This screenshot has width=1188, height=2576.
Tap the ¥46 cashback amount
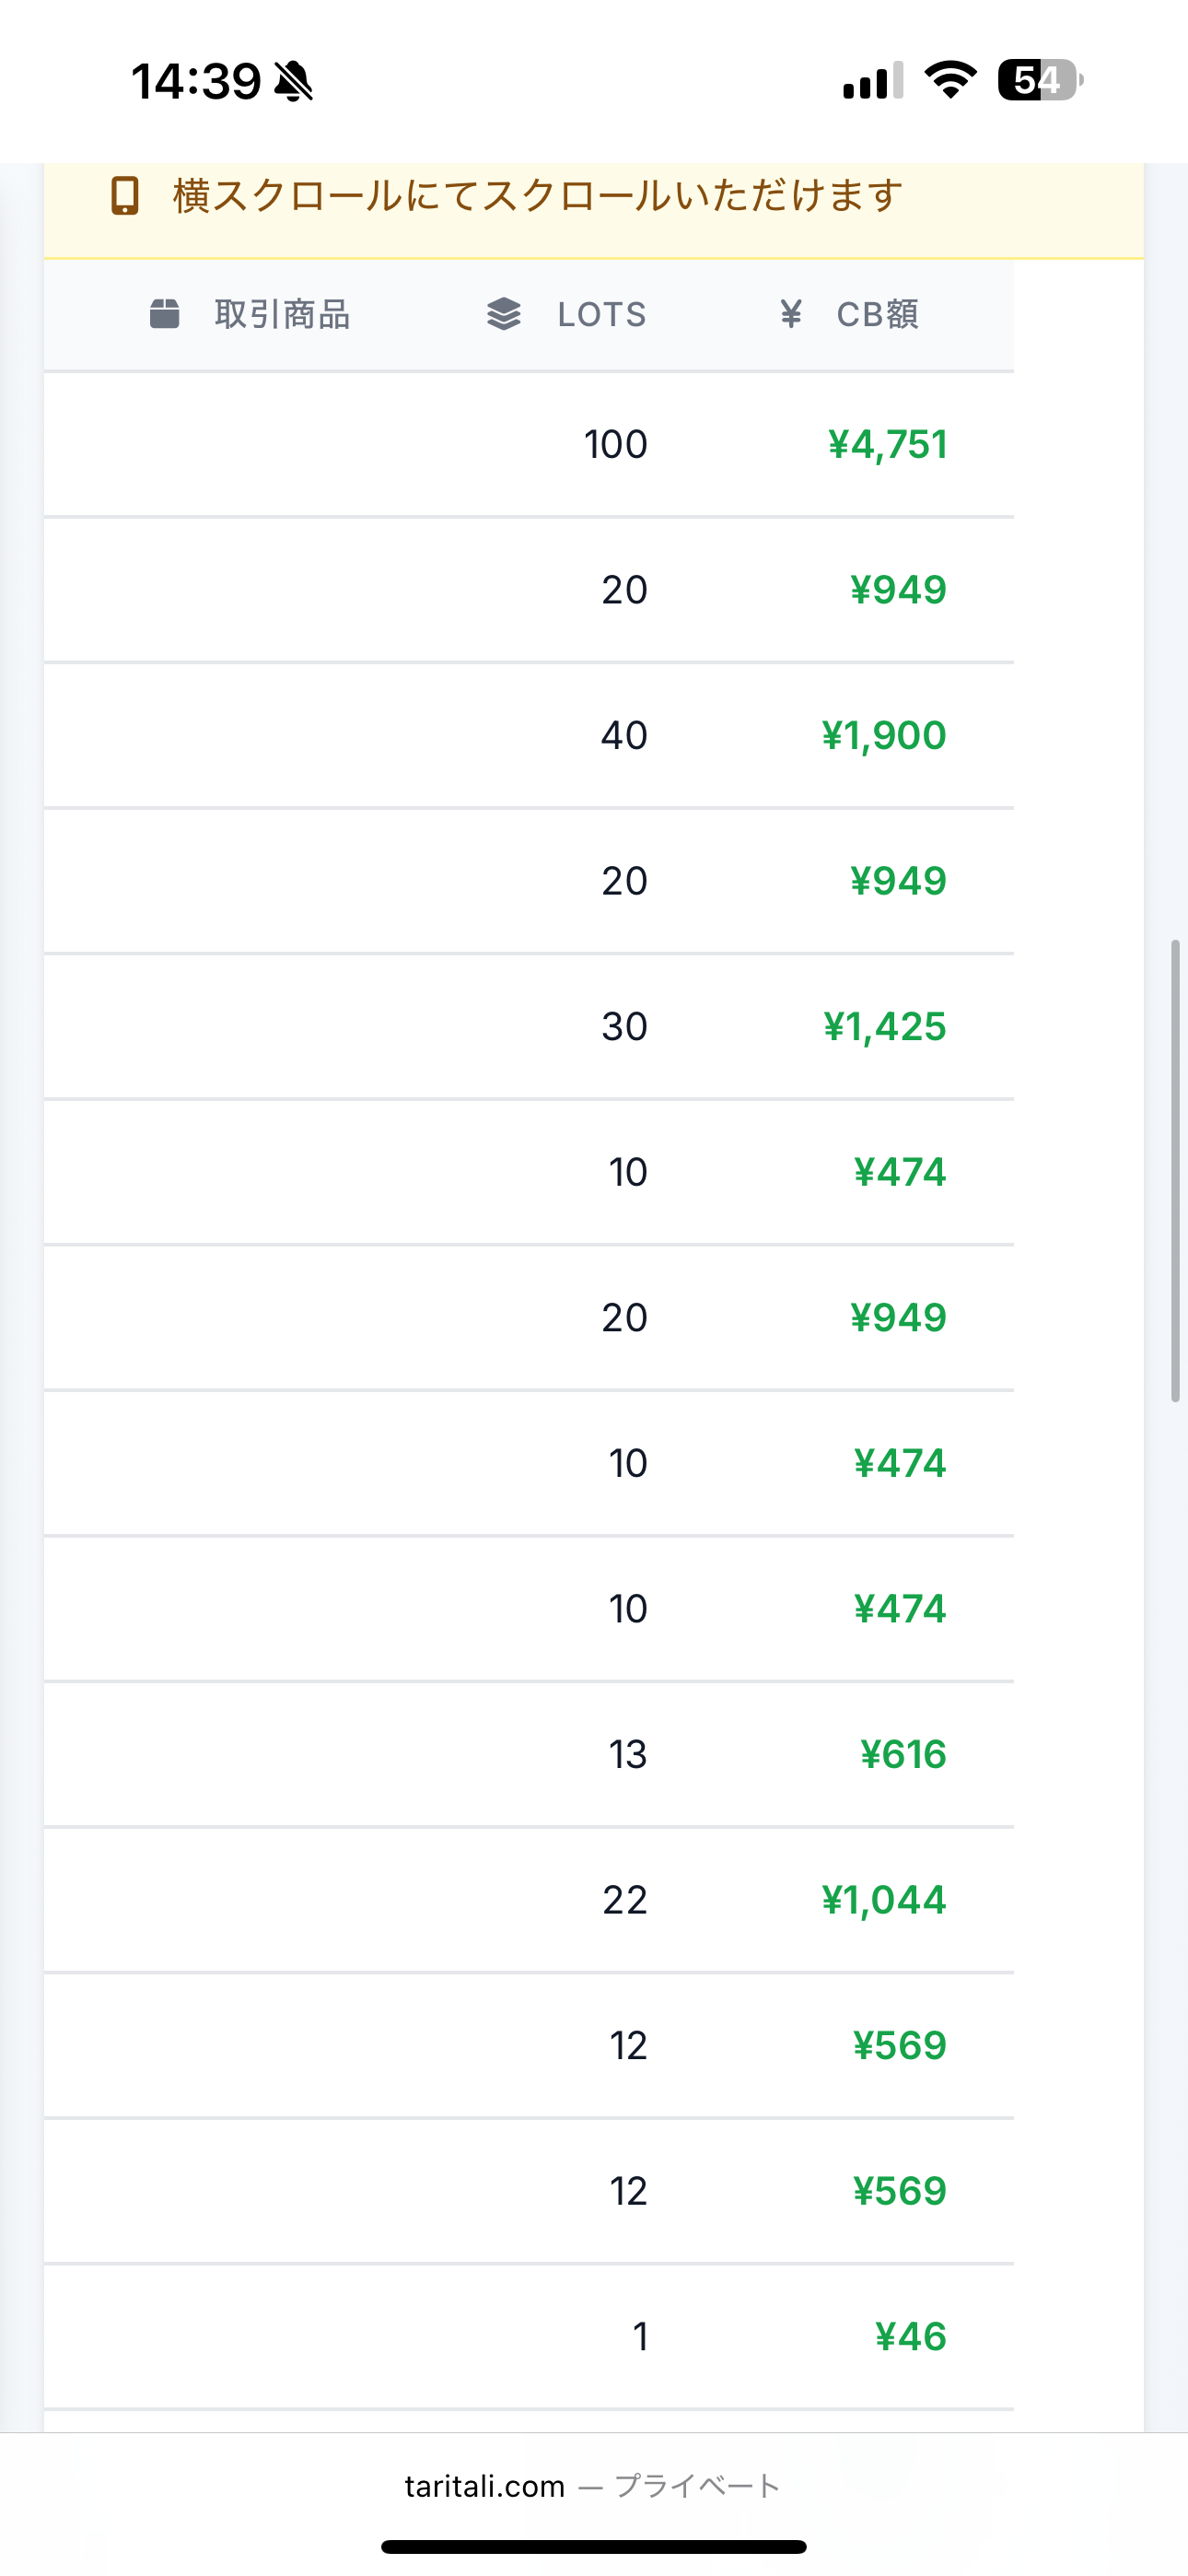911,2336
